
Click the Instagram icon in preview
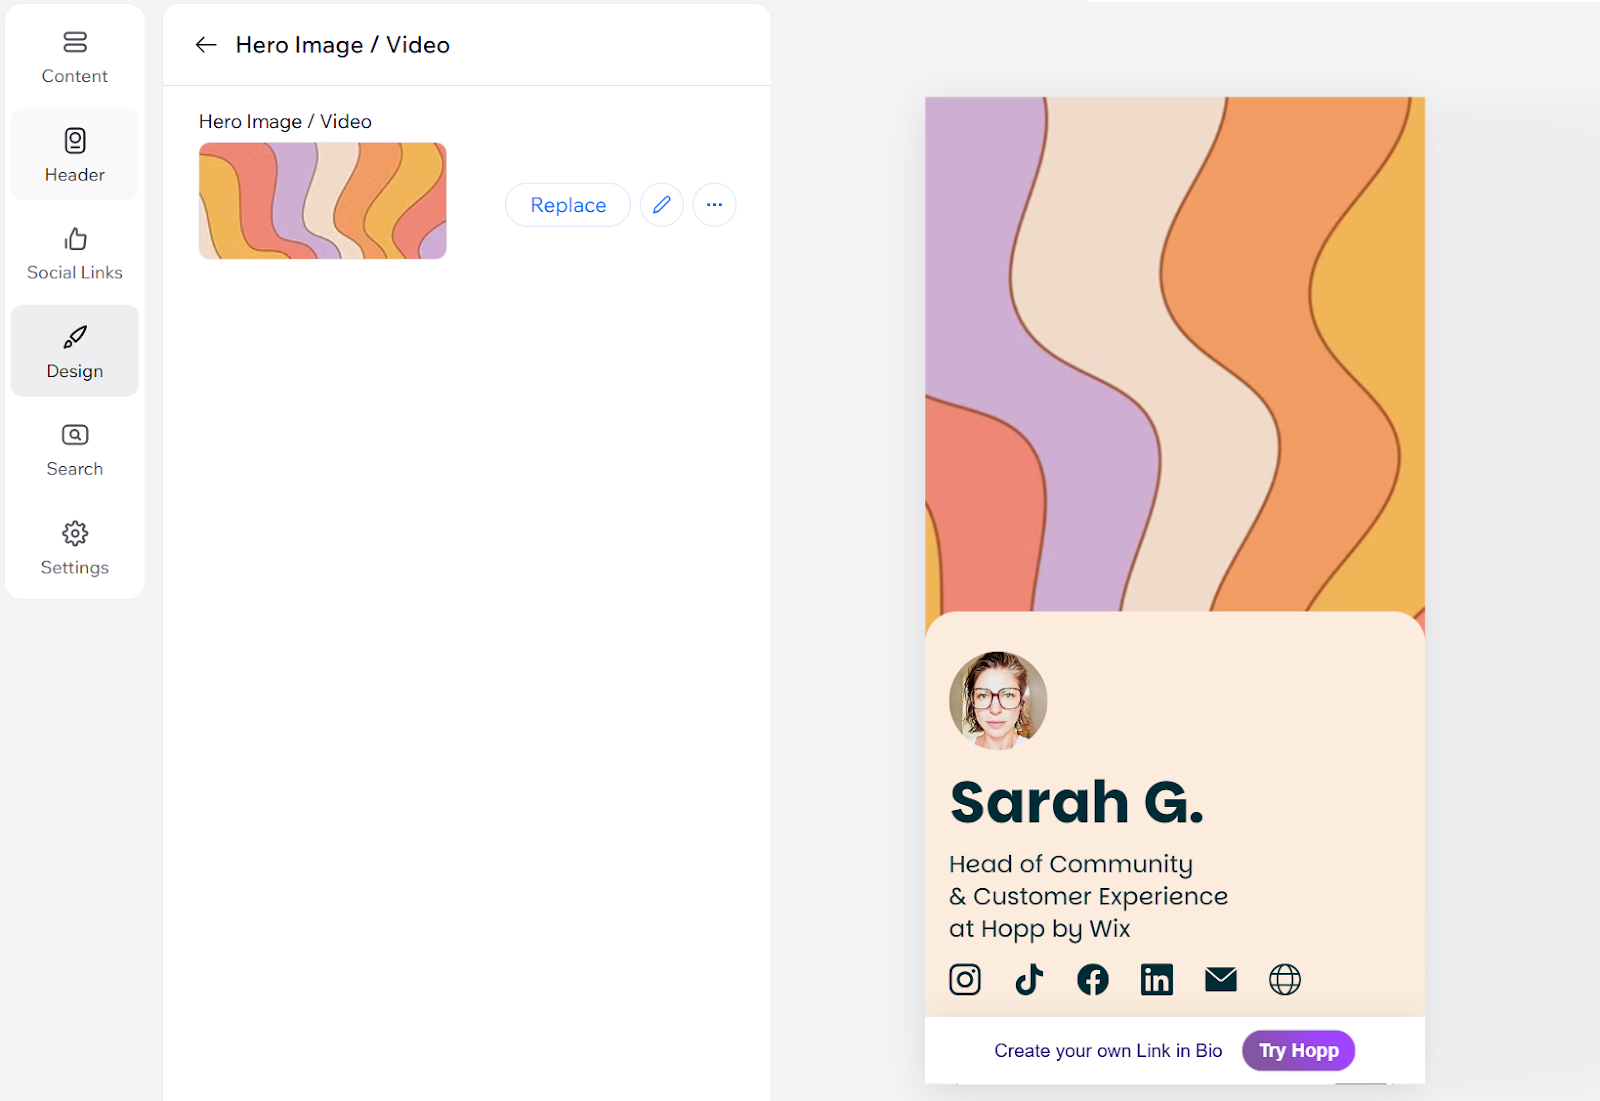pyautogui.click(x=965, y=979)
